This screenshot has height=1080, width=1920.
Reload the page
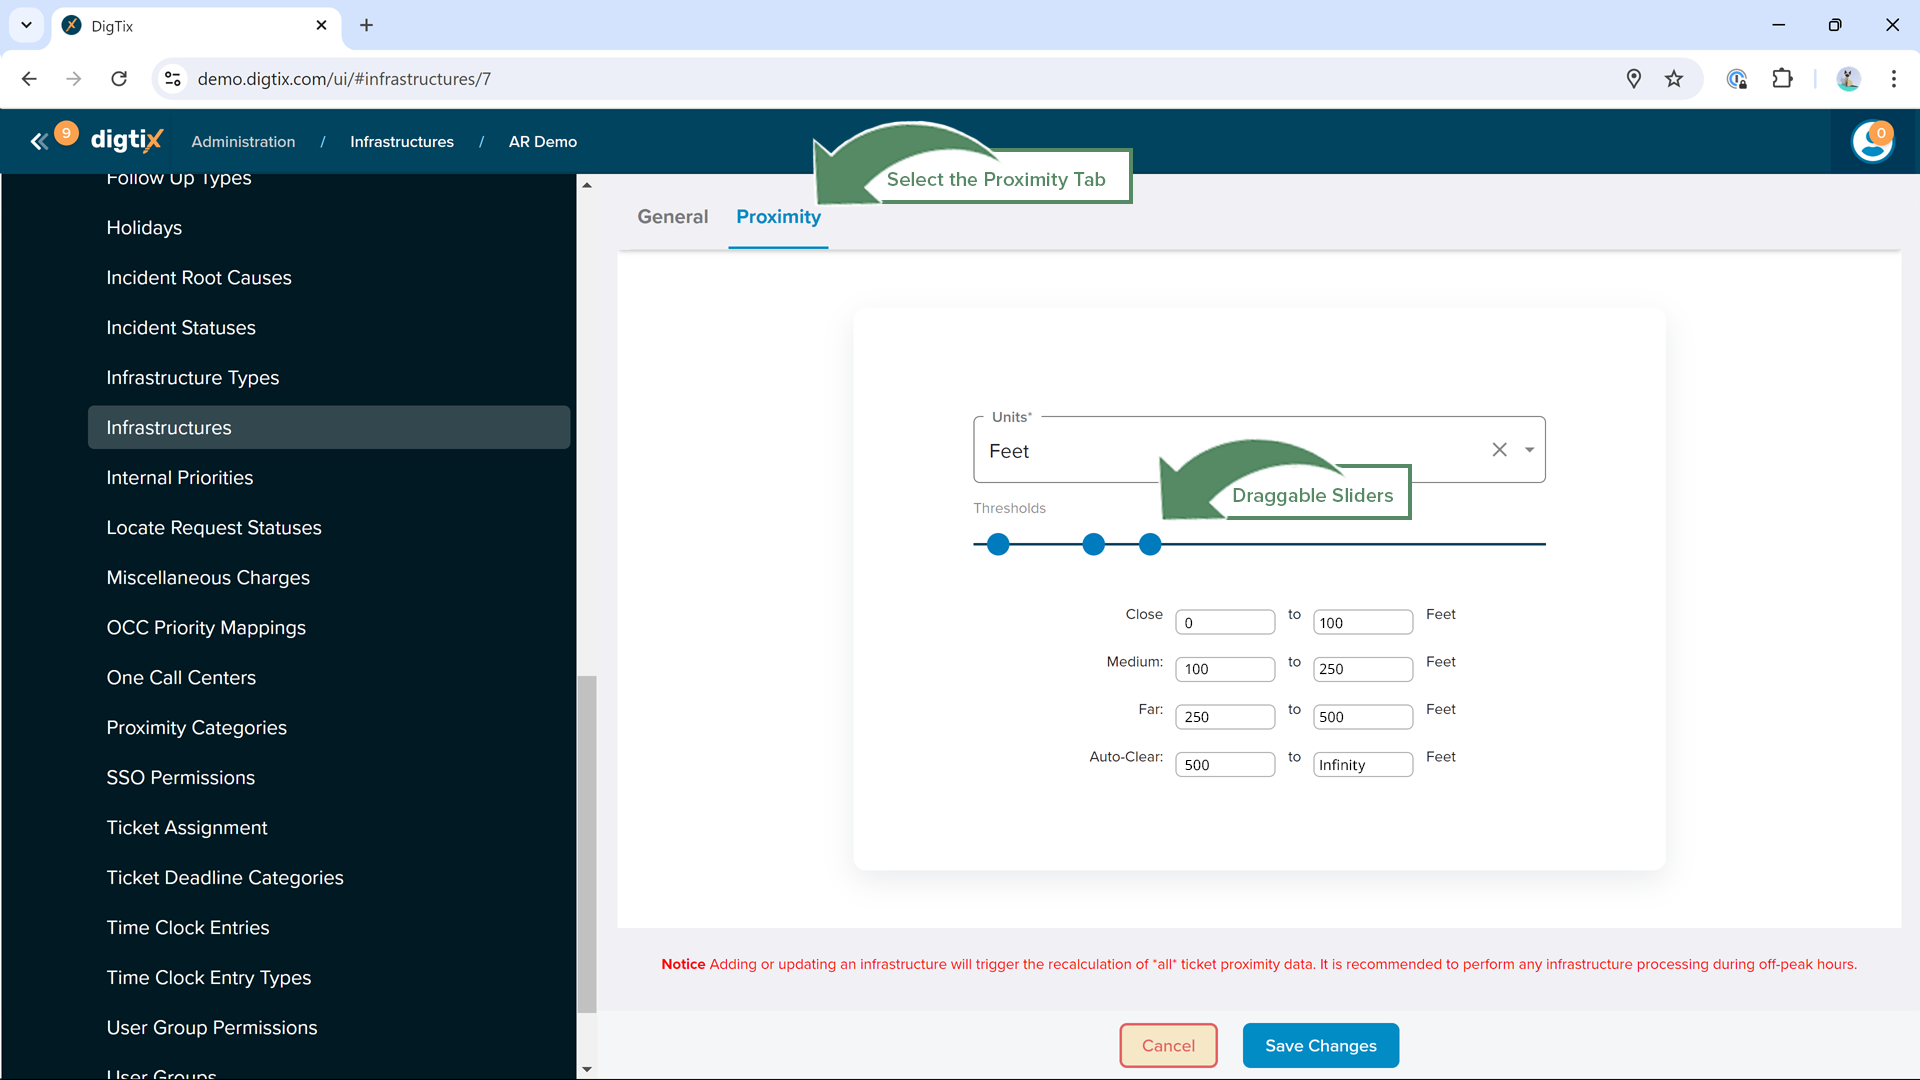coord(119,79)
